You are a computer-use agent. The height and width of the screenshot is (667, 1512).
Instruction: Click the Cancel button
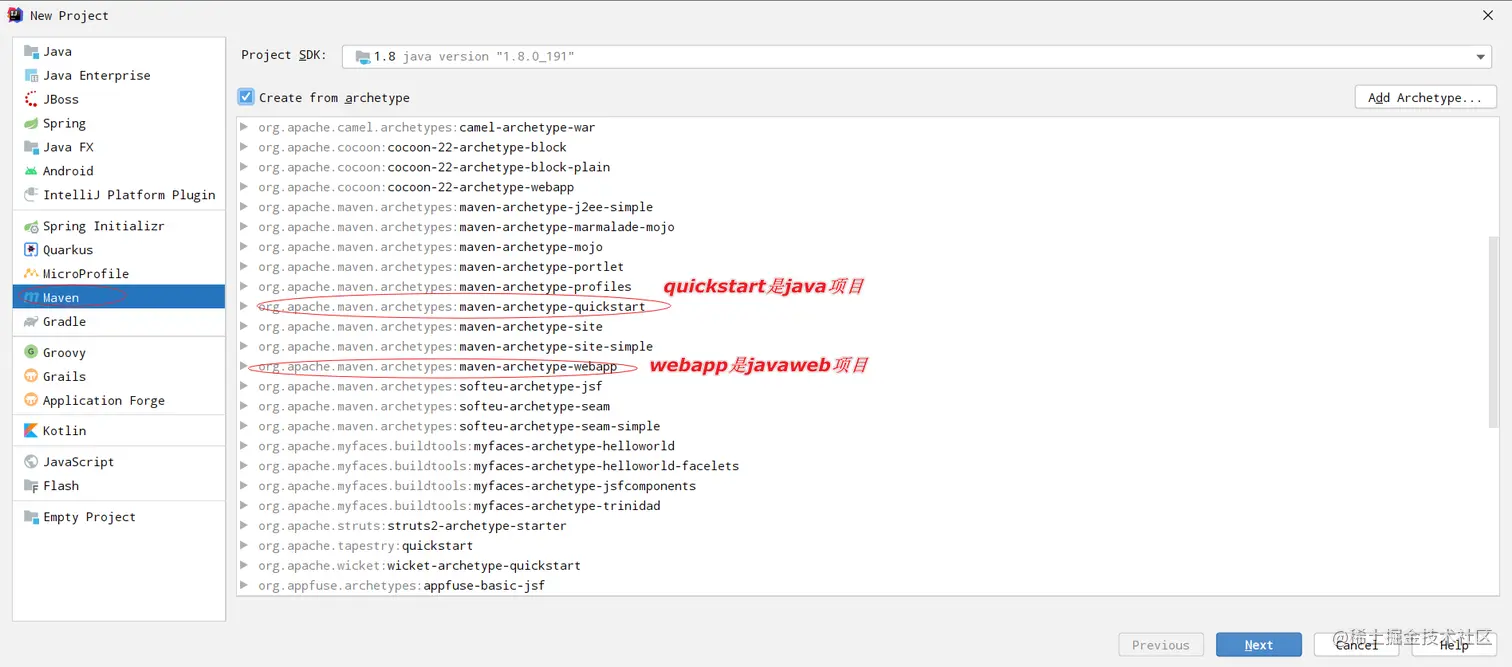[1356, 645]
